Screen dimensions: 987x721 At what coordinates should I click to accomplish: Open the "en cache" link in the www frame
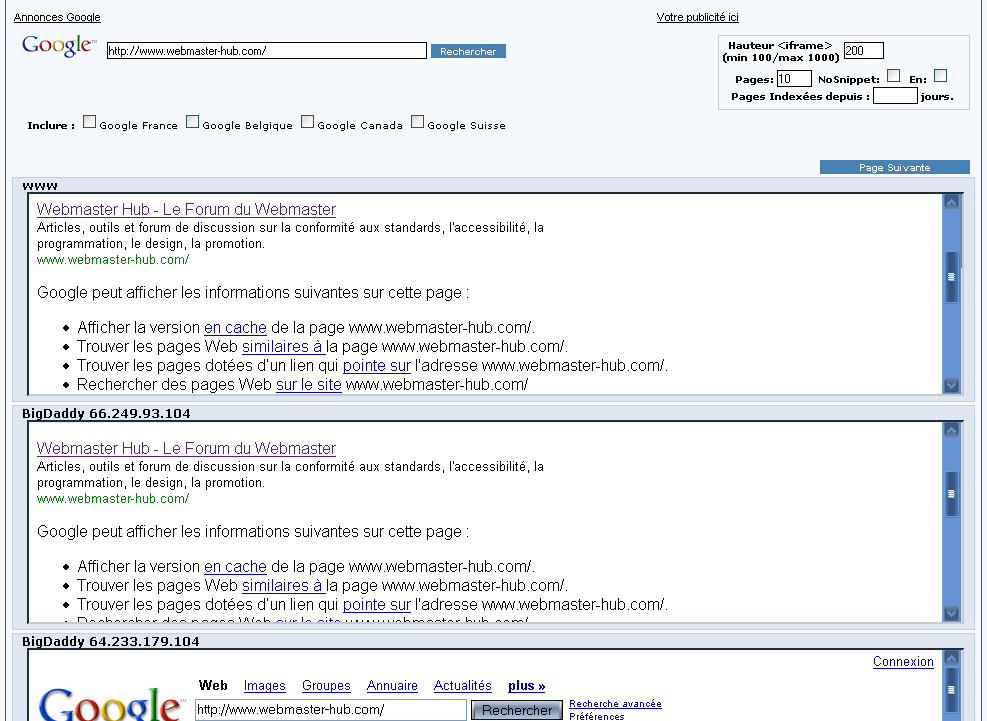[x=235, y=327]
